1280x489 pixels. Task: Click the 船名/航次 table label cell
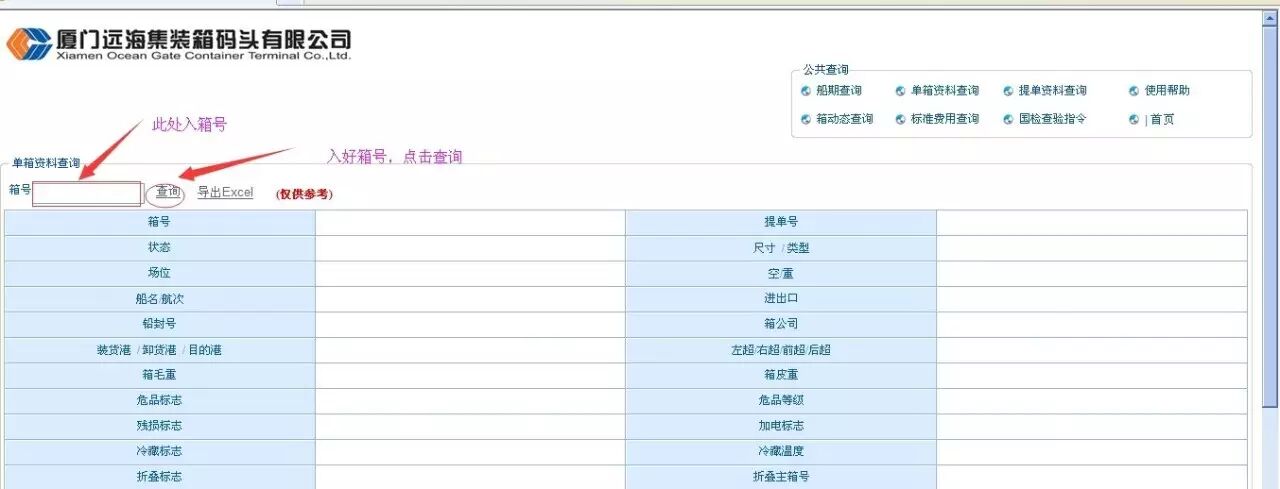pos(160,299)
